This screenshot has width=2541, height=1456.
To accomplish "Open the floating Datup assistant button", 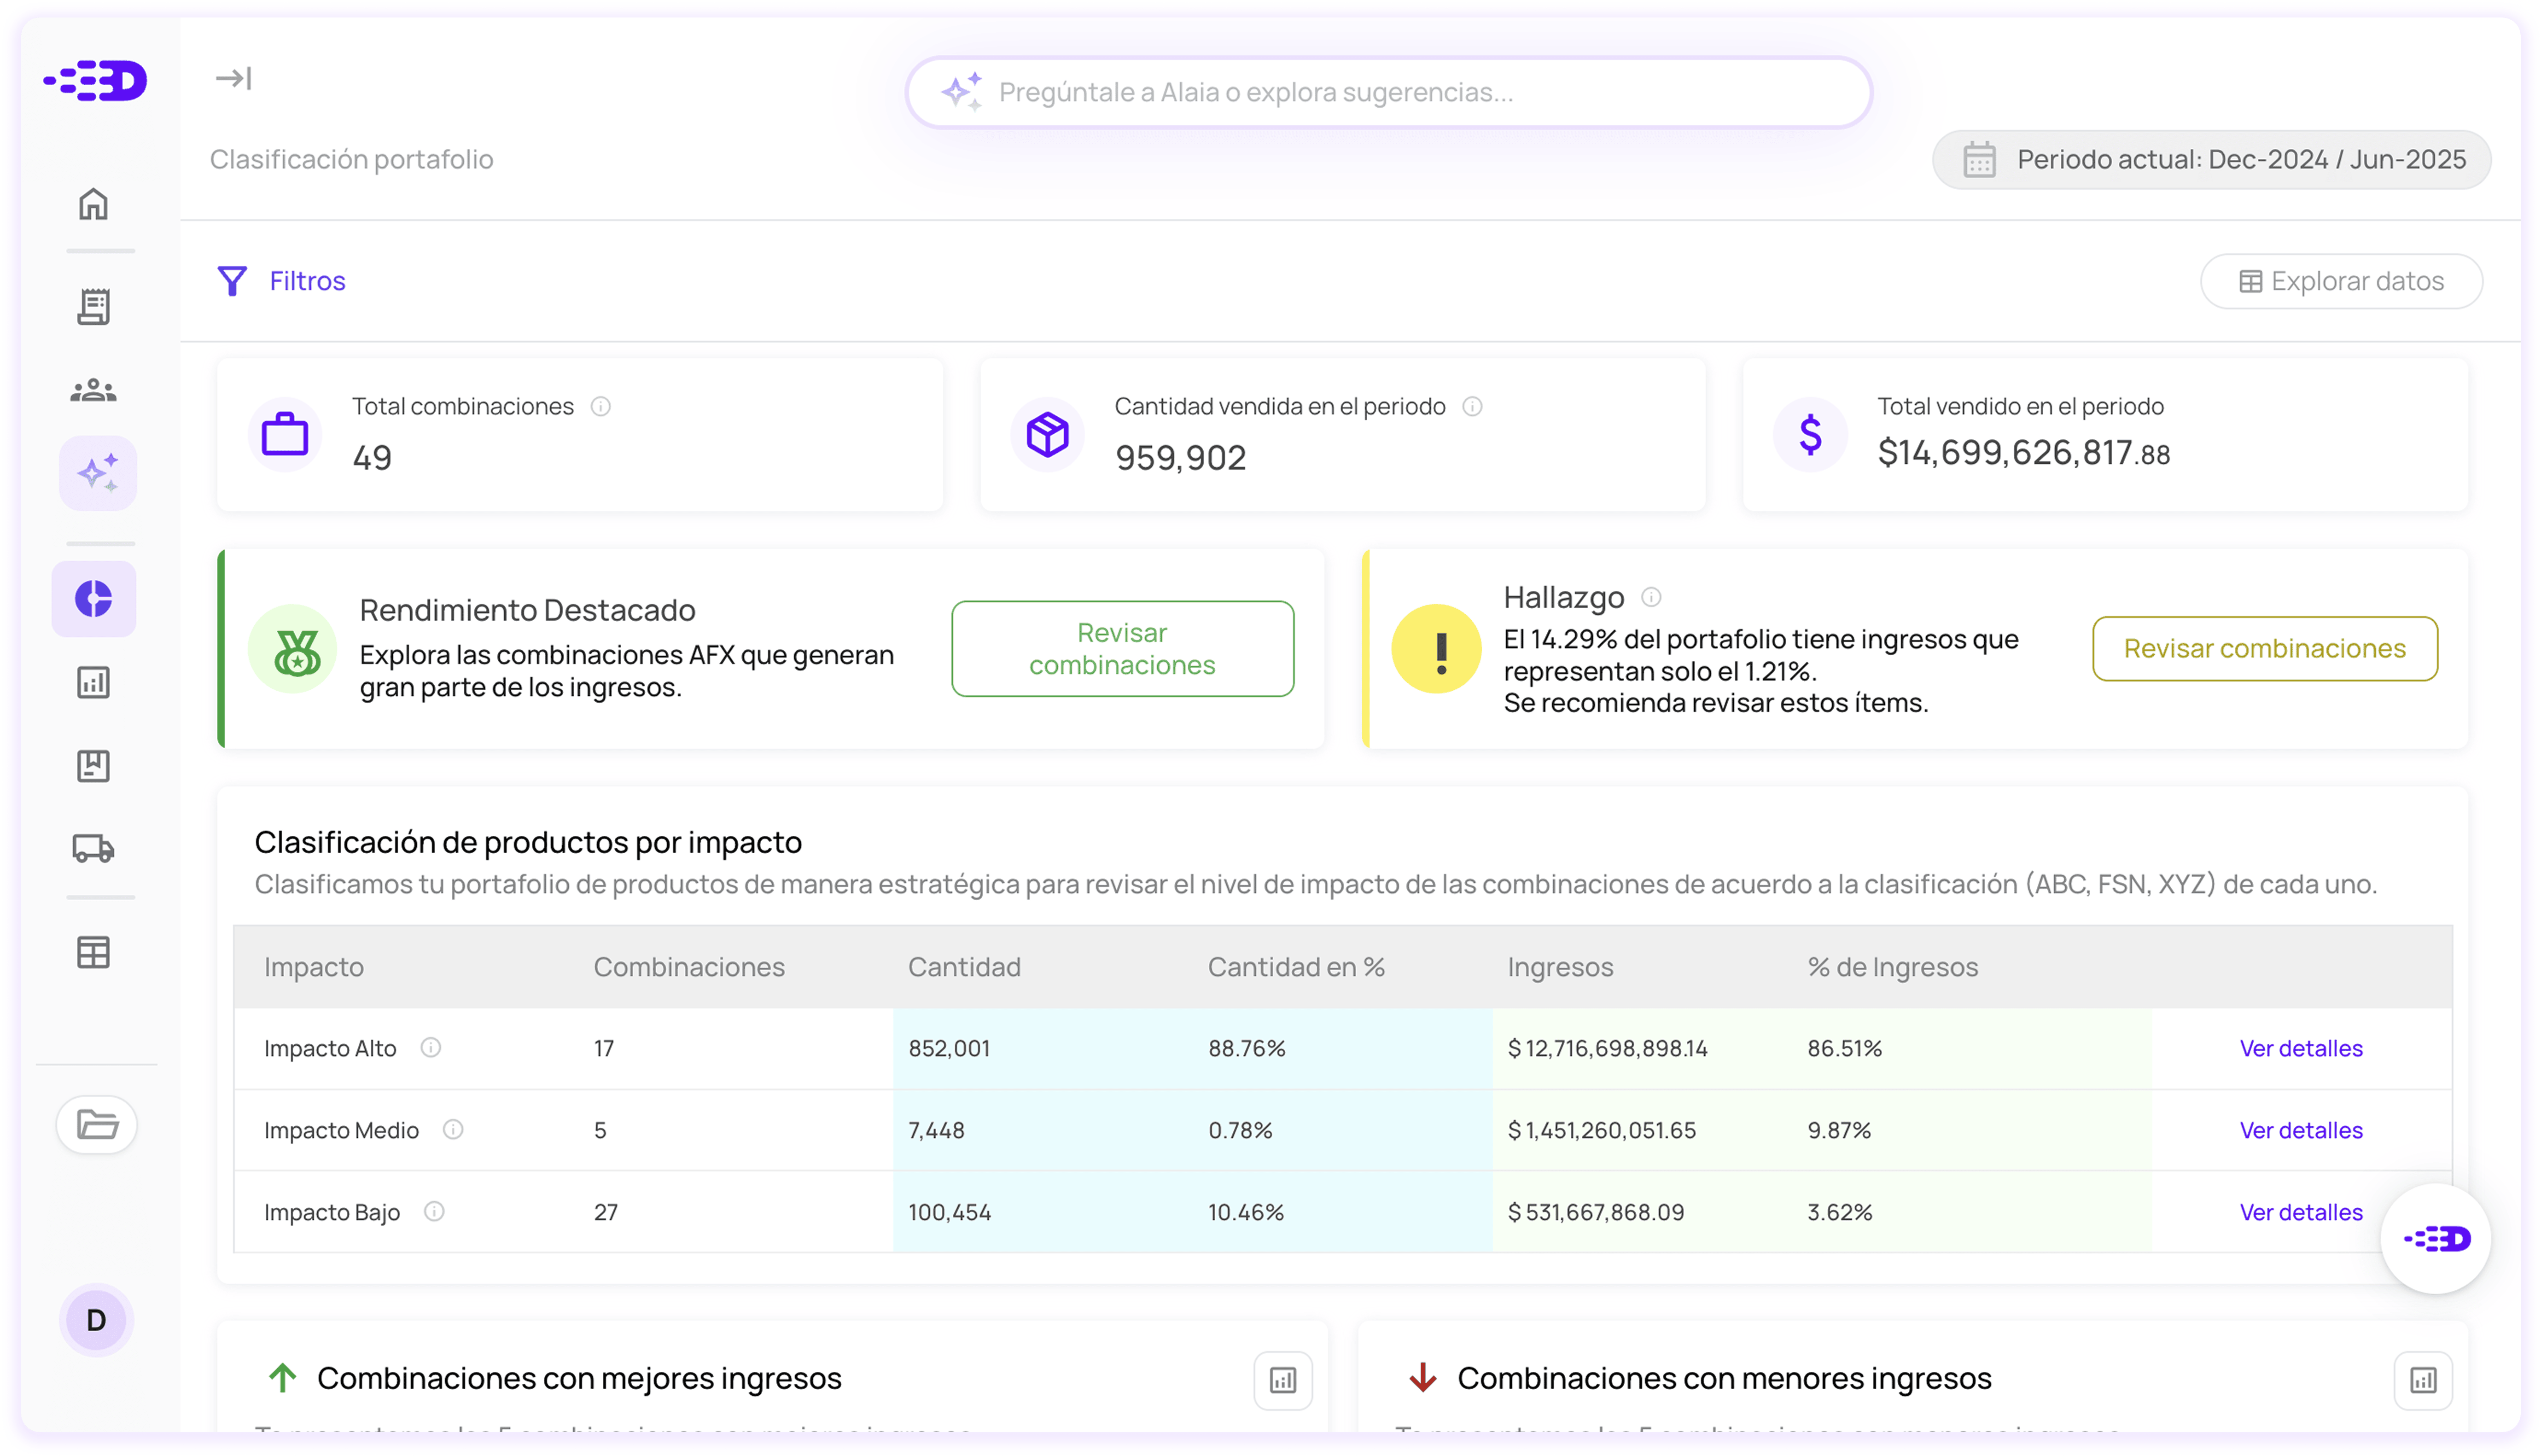I will 2436,1238.
